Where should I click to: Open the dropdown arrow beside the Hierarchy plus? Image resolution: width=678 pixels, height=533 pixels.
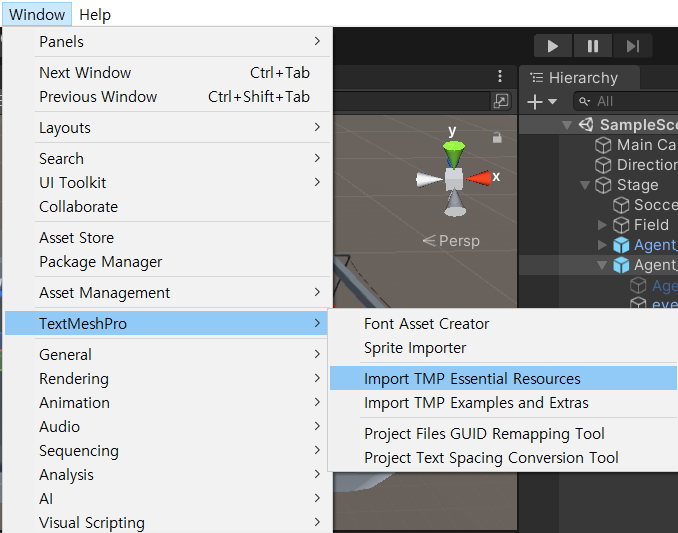[x=552, y=102]
